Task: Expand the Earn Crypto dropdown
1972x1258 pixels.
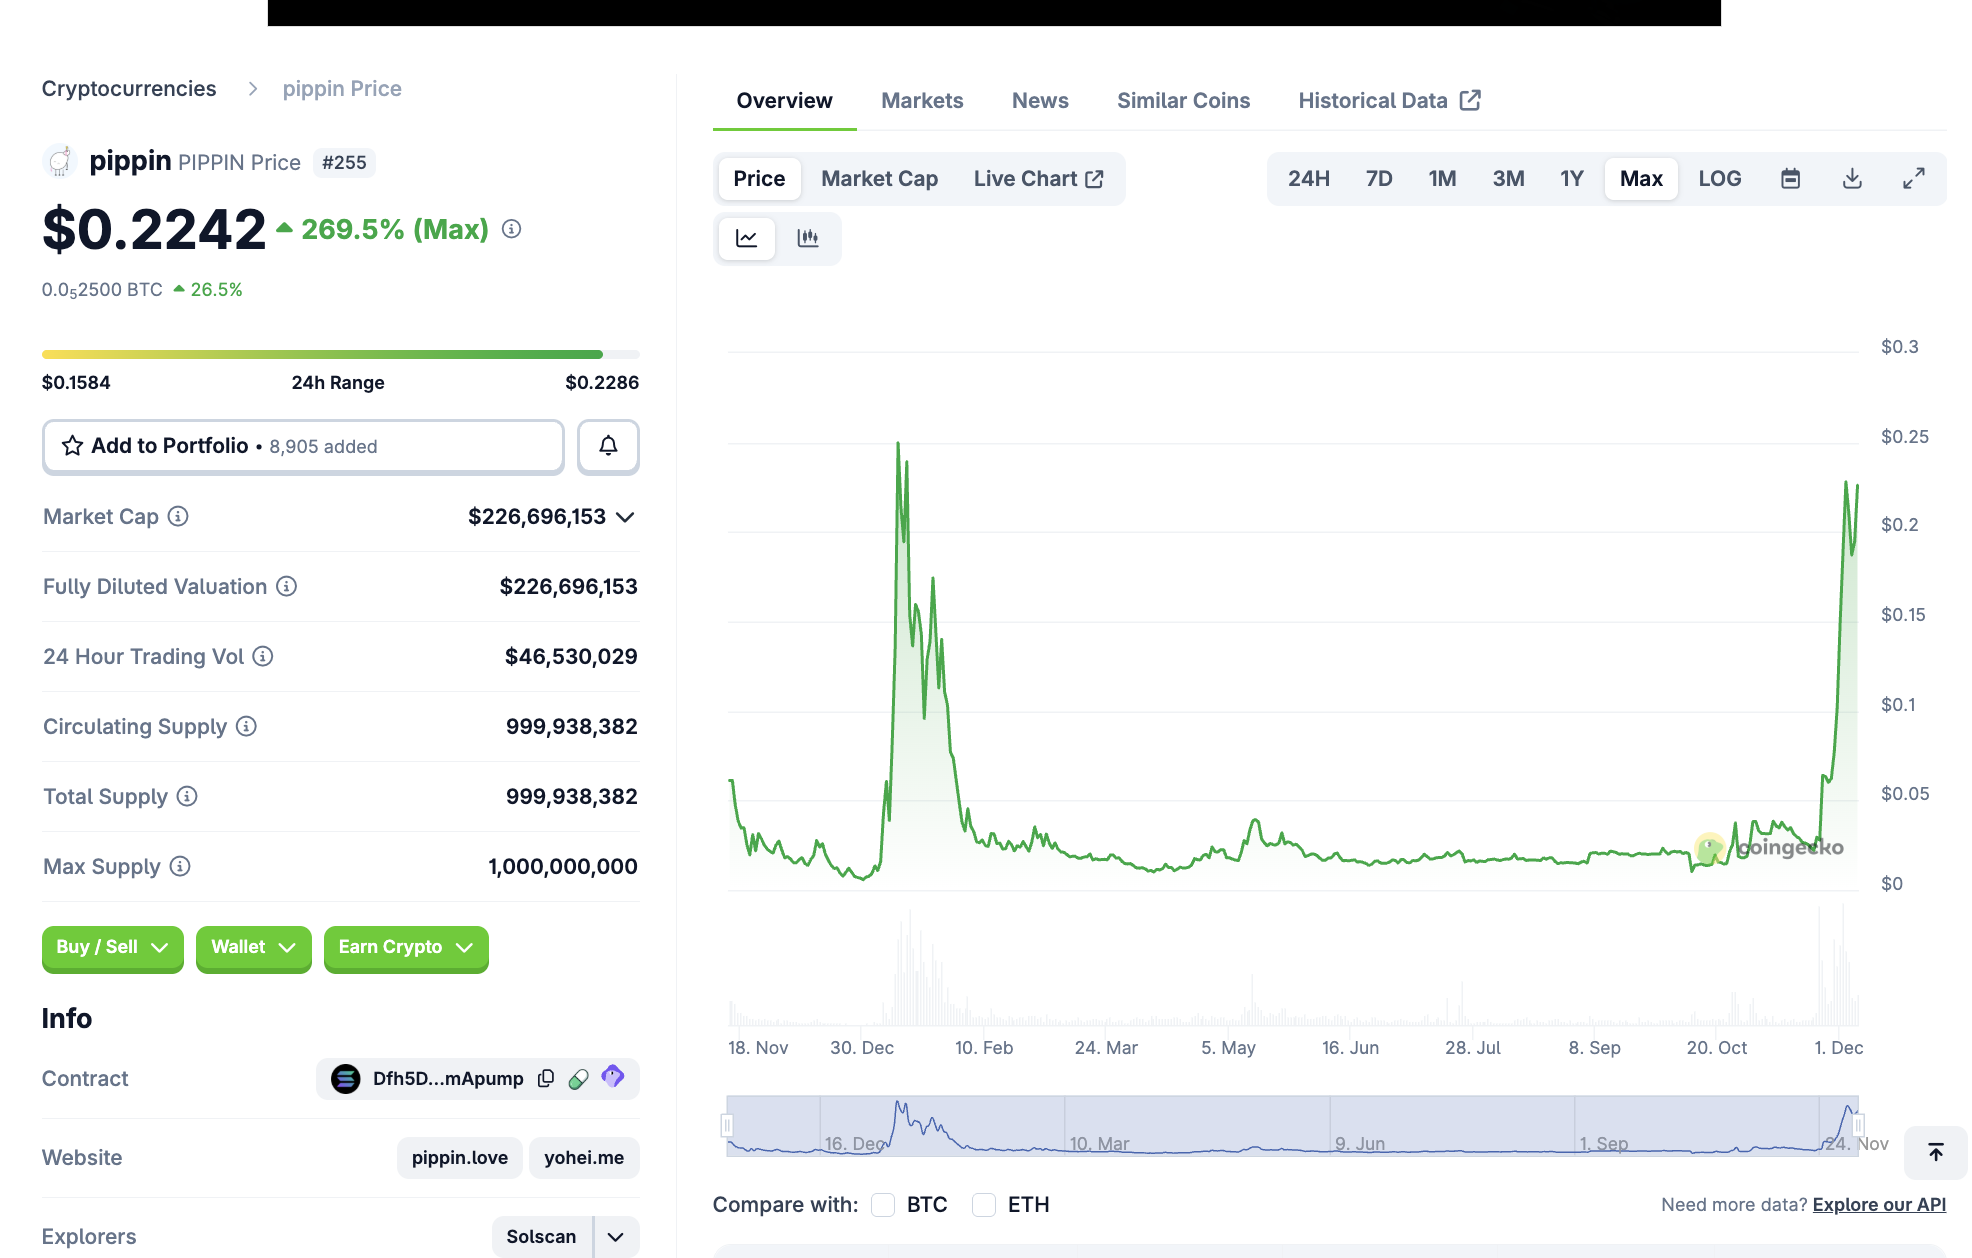Action: coord(405,947)
